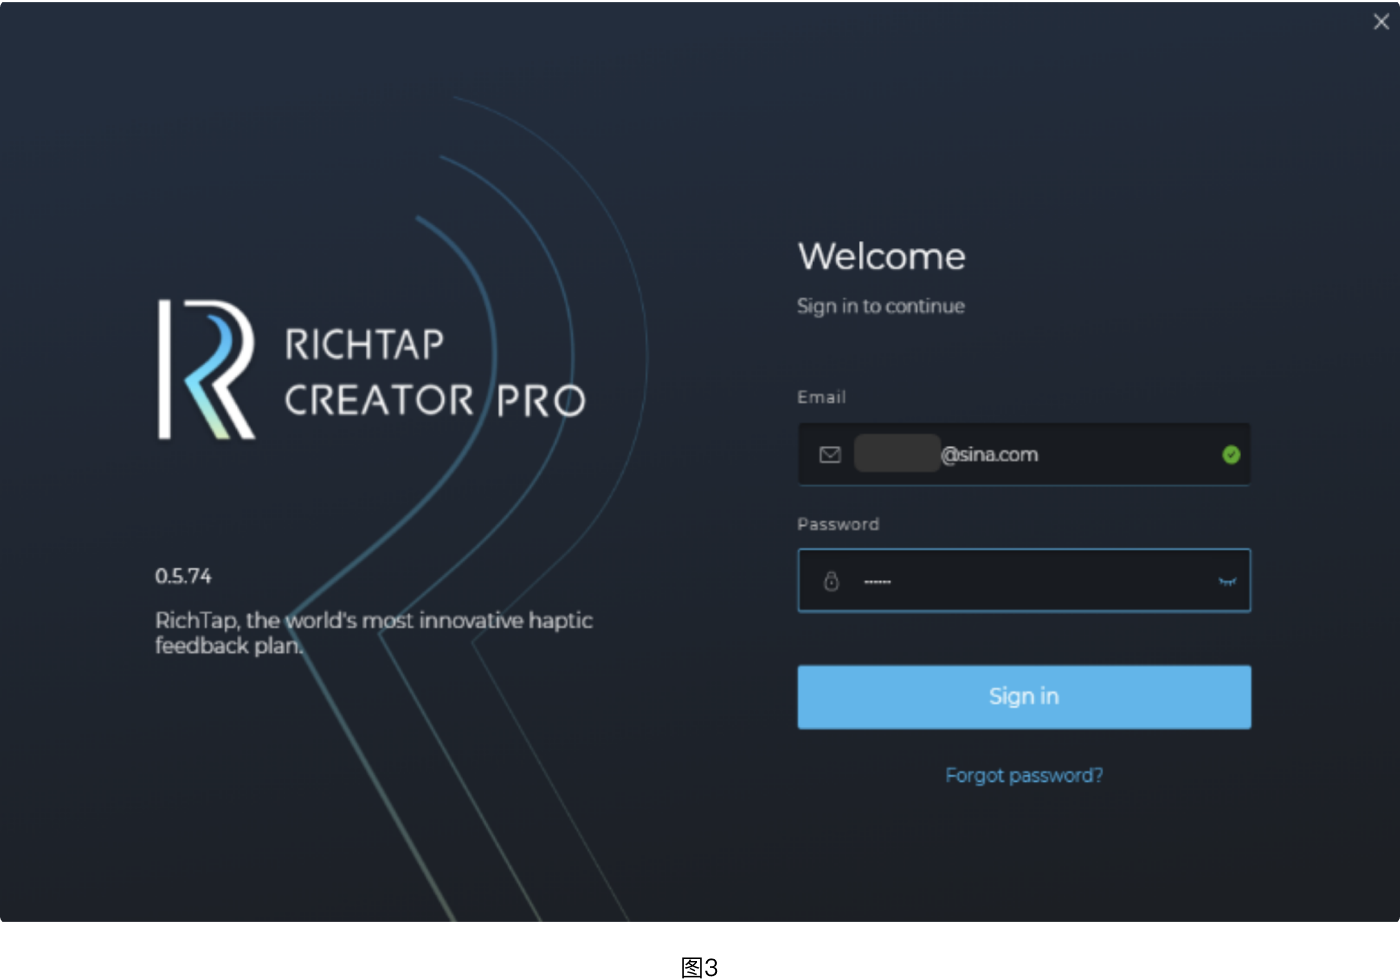Click the Email field label
Viewport: 1400px width, 979px height.
coord(820,397)
